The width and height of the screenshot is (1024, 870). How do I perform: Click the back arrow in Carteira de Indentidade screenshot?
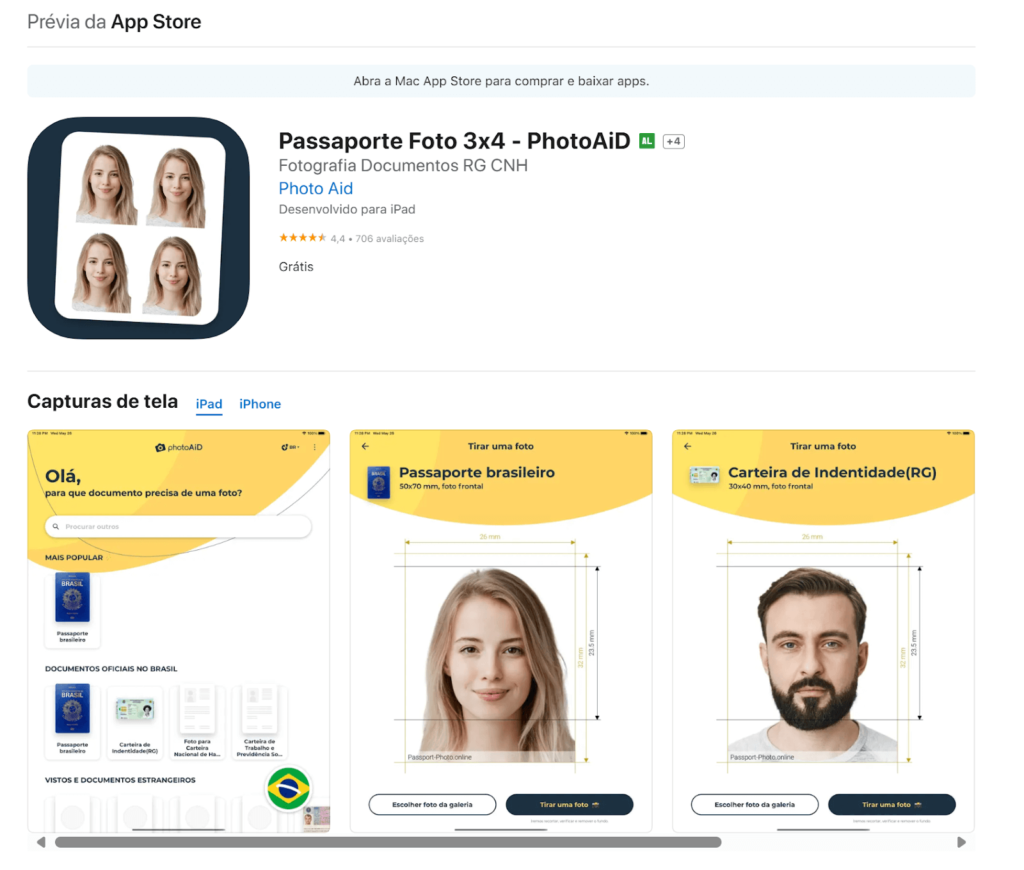tap(687, 446)
